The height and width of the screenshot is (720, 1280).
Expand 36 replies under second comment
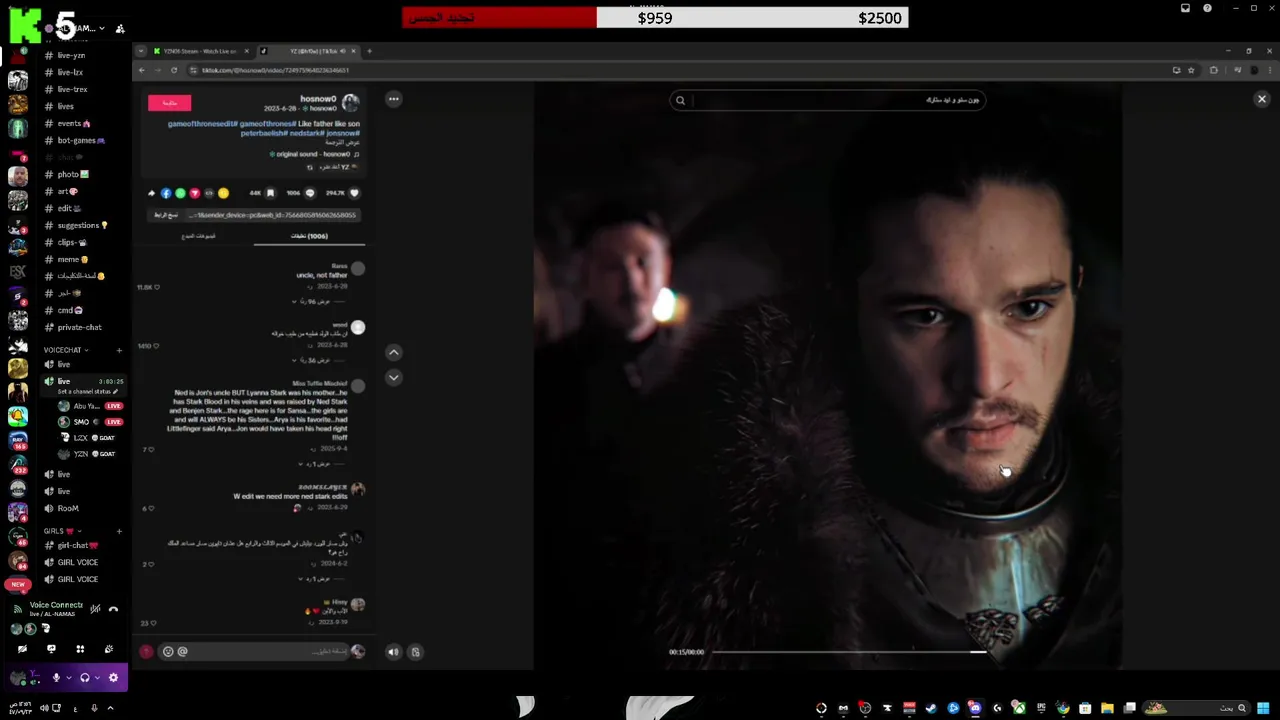pos(318,360)
